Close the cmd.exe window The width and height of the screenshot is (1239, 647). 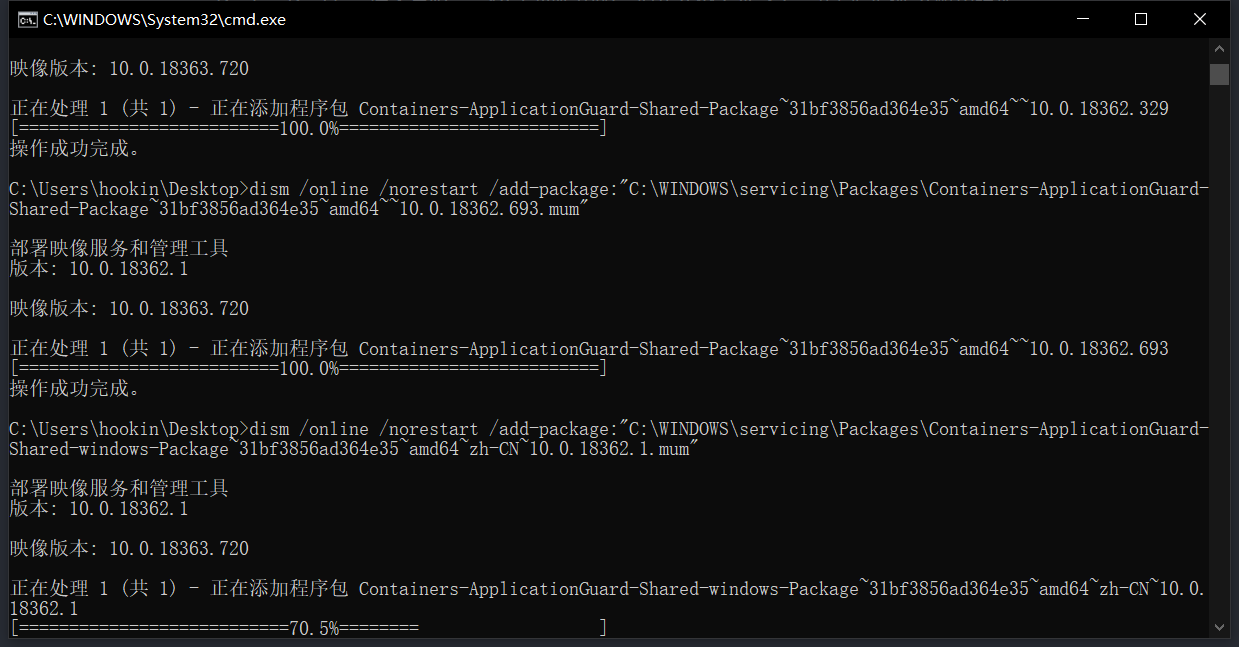[x=1200, y=19]
